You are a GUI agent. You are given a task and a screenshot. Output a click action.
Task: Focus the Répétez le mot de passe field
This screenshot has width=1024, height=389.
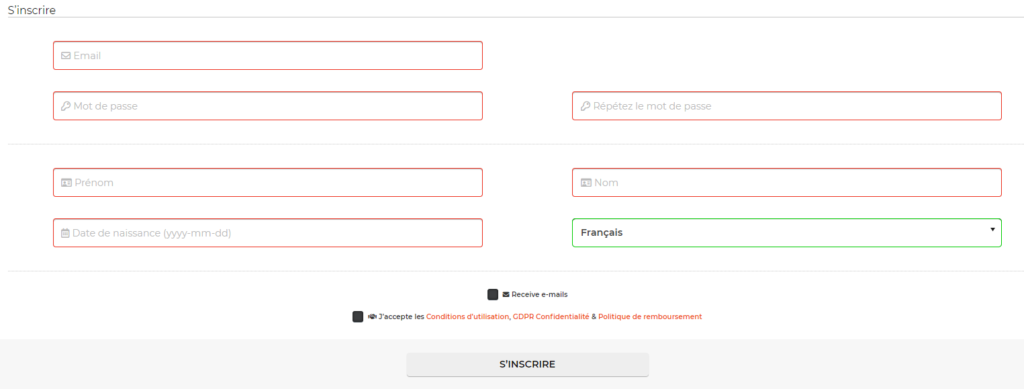click(786, 106)
